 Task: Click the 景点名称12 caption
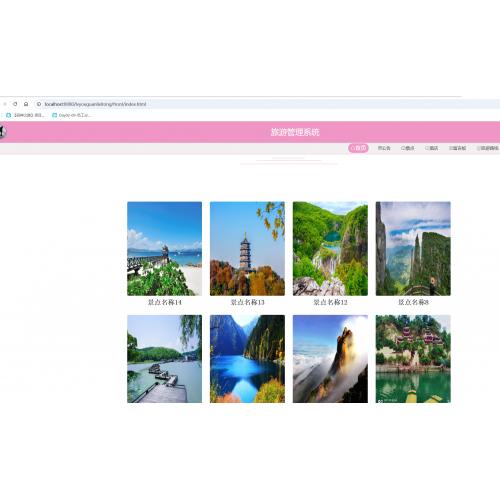click(x=330, y=302)
